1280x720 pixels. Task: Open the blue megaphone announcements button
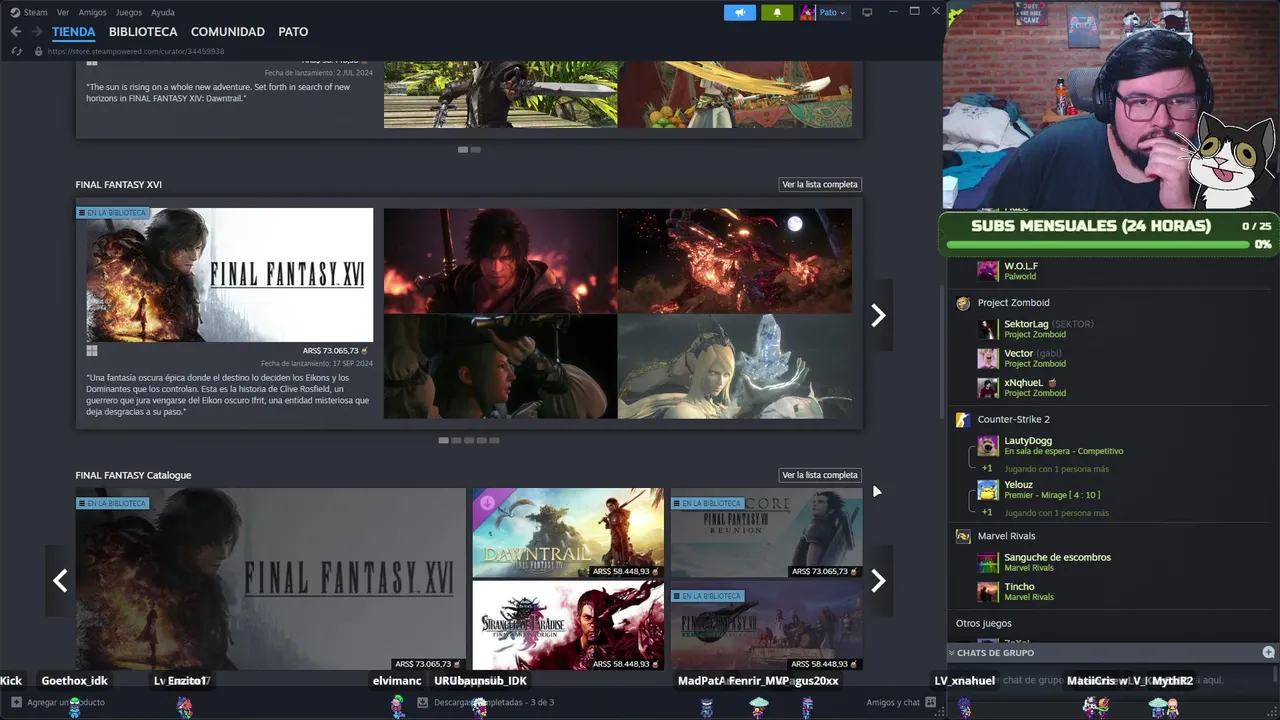point(740,12)
